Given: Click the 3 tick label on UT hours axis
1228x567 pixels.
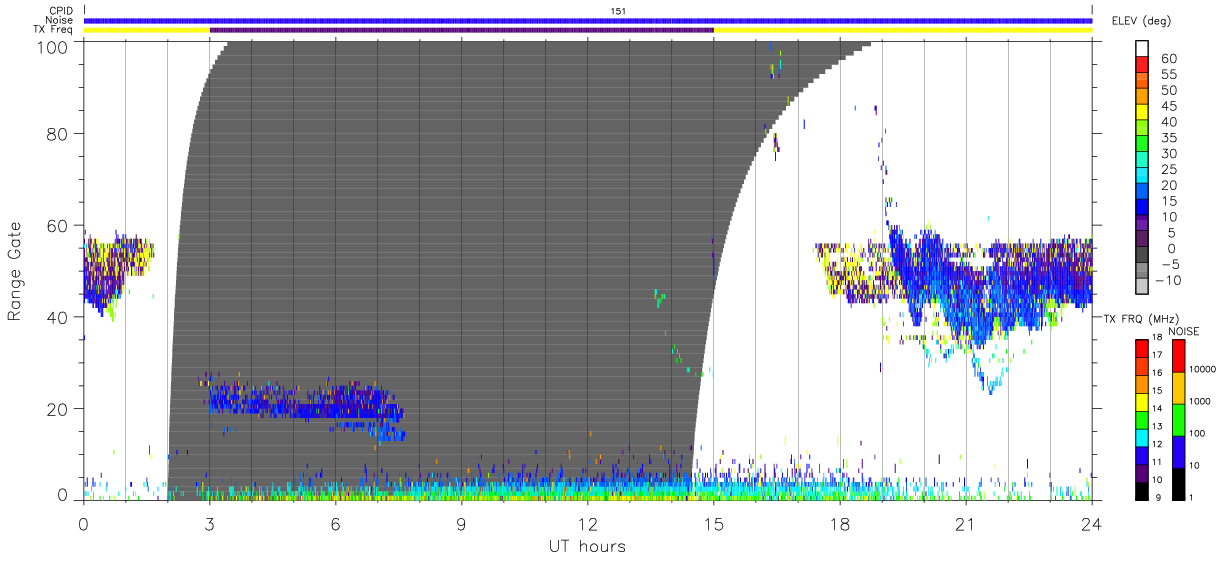Looking at the screenshot, I should click(x=210, y=522).
